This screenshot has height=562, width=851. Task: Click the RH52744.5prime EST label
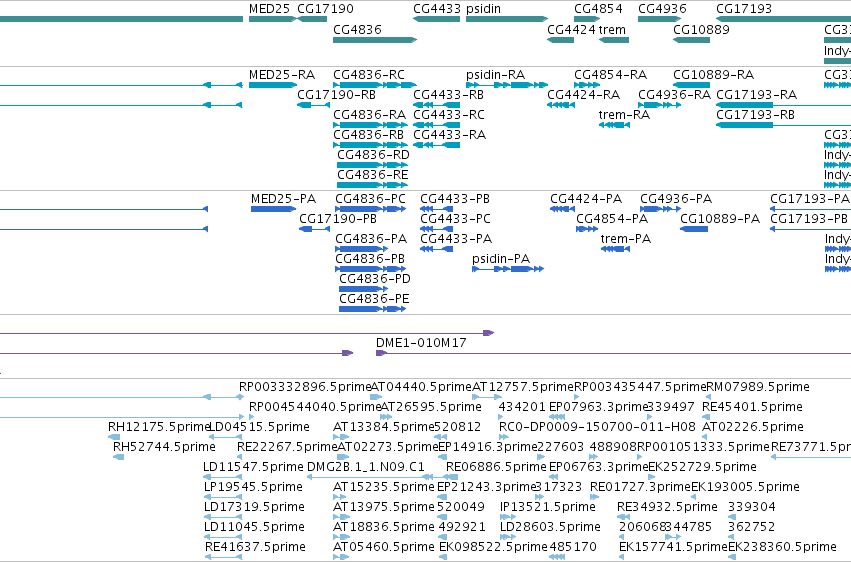[x=164, y=448]
